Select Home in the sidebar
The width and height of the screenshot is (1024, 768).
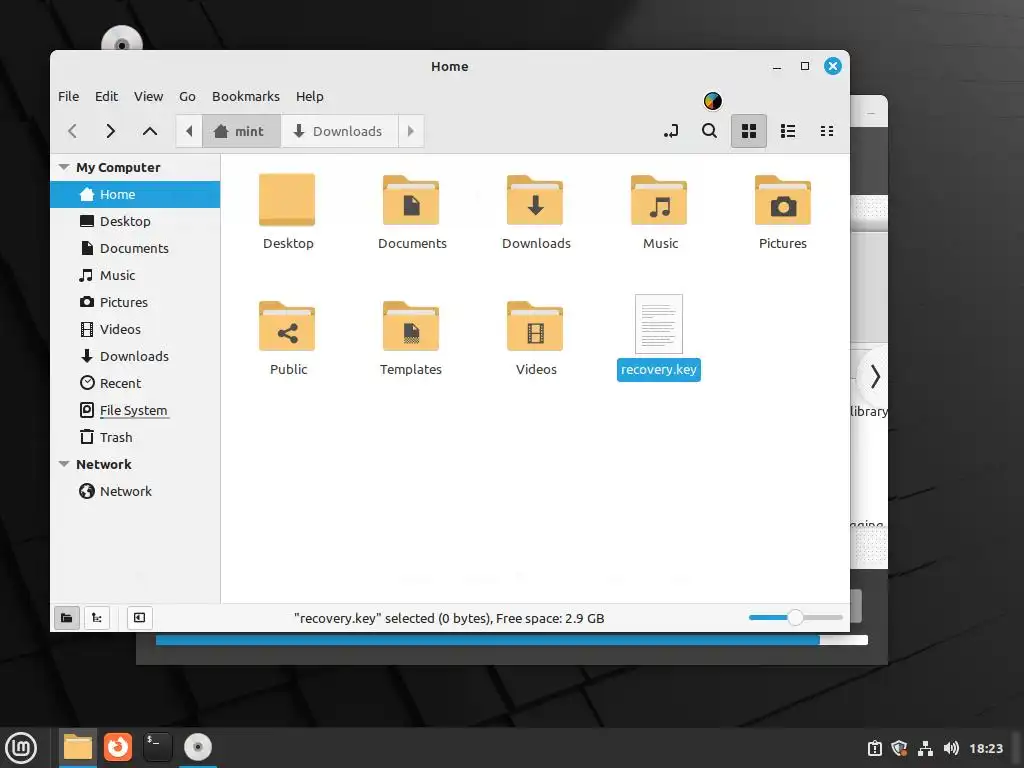click(x=135, y=195)
